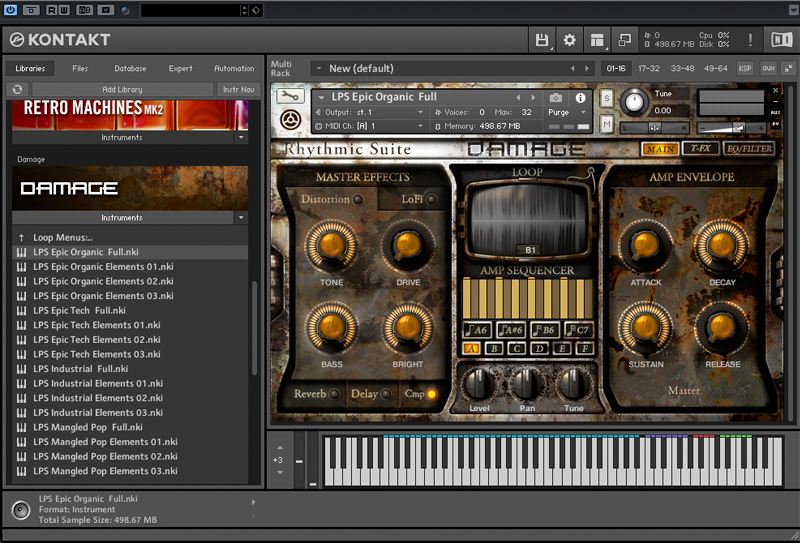The image size is (800, 543).
Task: Open the MIDI Ch dropdown
Action: click(420, 126)
